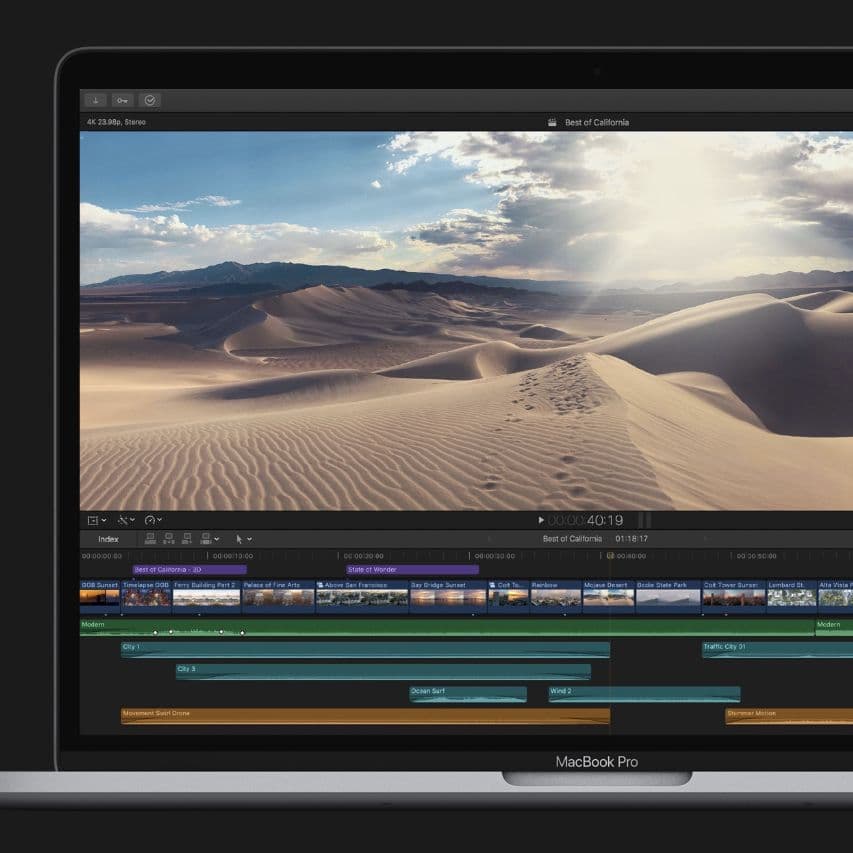Click the Best of California timeline project name
Screen dimensions: 853x853
(x=572, y=539)
